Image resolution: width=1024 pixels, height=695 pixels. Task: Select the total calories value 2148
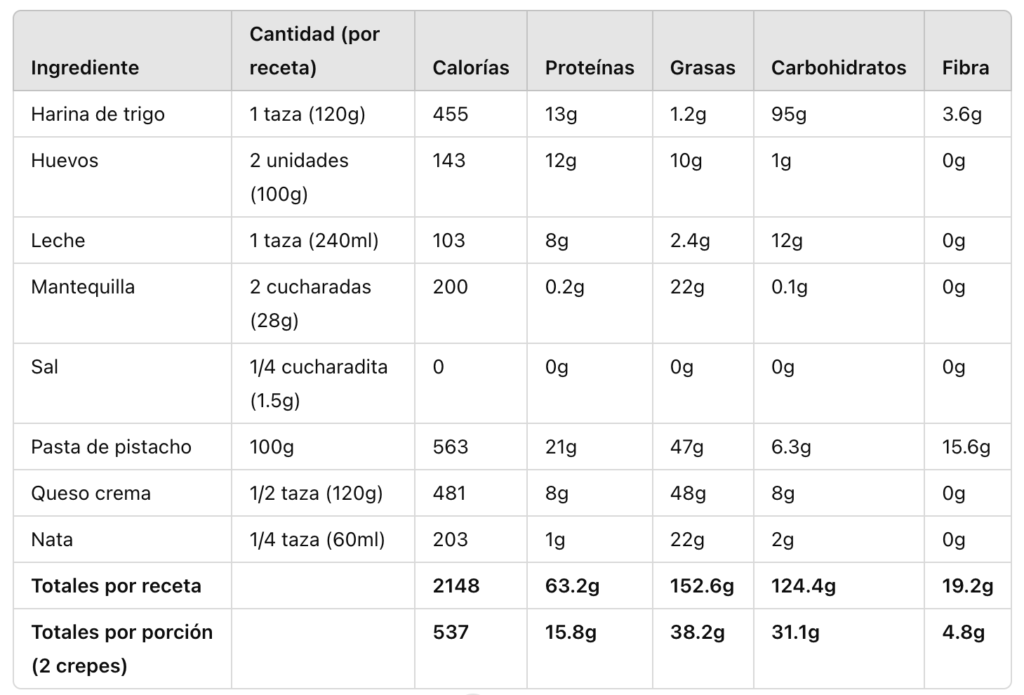(456, 586)
